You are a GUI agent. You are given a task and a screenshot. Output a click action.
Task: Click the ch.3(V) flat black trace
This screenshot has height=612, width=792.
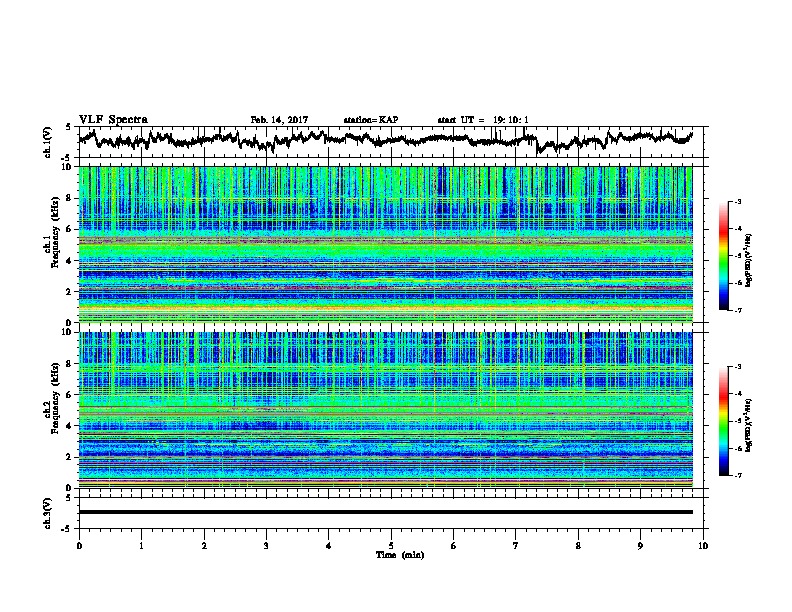pos(386,512)
